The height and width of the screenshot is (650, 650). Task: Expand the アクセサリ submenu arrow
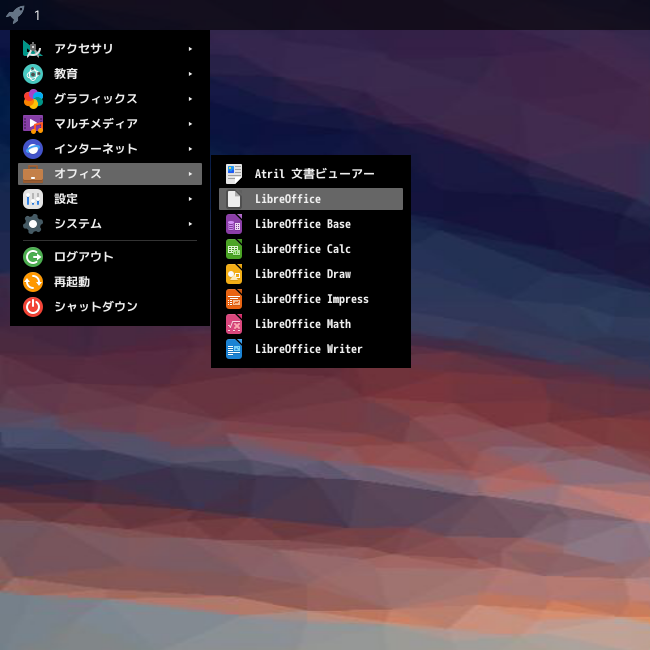click(190, 49)
